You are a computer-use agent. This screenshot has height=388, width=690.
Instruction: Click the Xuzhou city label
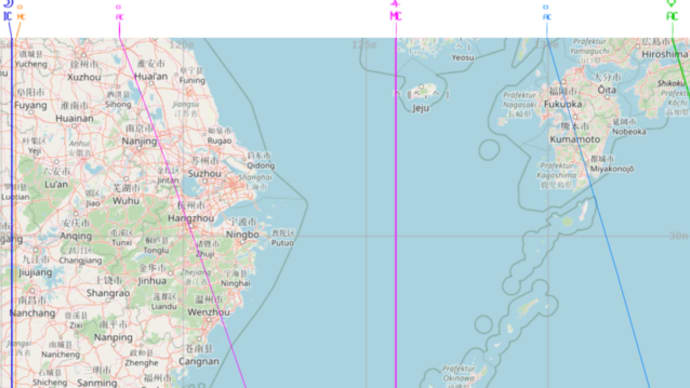click(x=84, y=77)
